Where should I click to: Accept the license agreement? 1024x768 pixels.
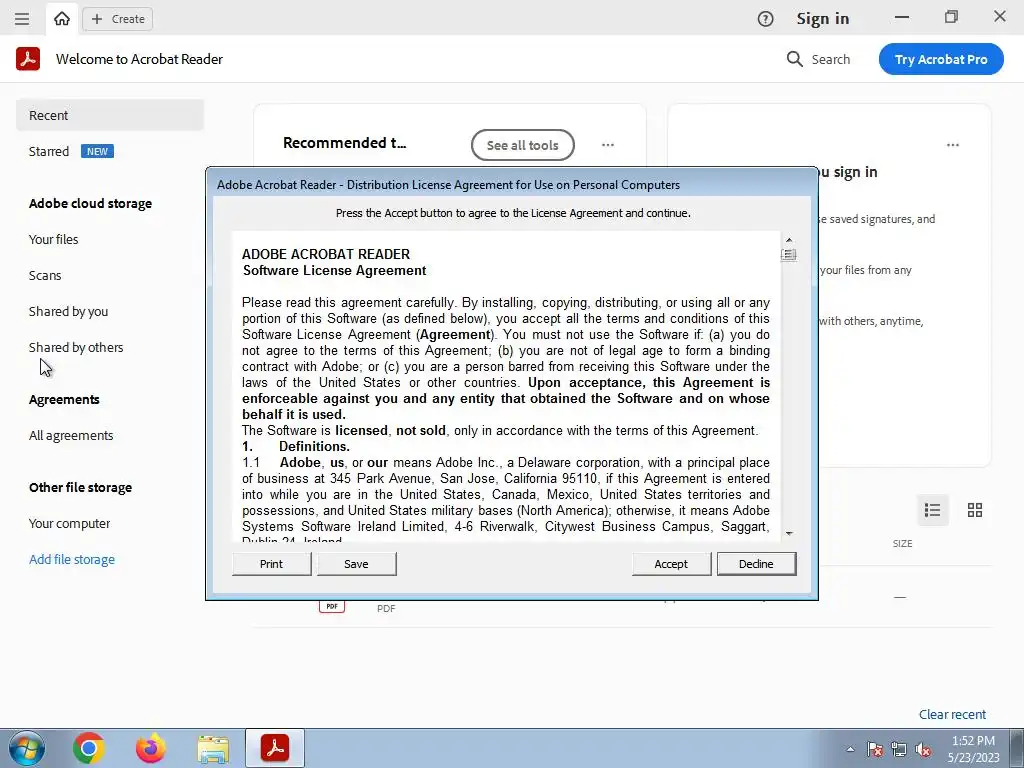point(671,564)
